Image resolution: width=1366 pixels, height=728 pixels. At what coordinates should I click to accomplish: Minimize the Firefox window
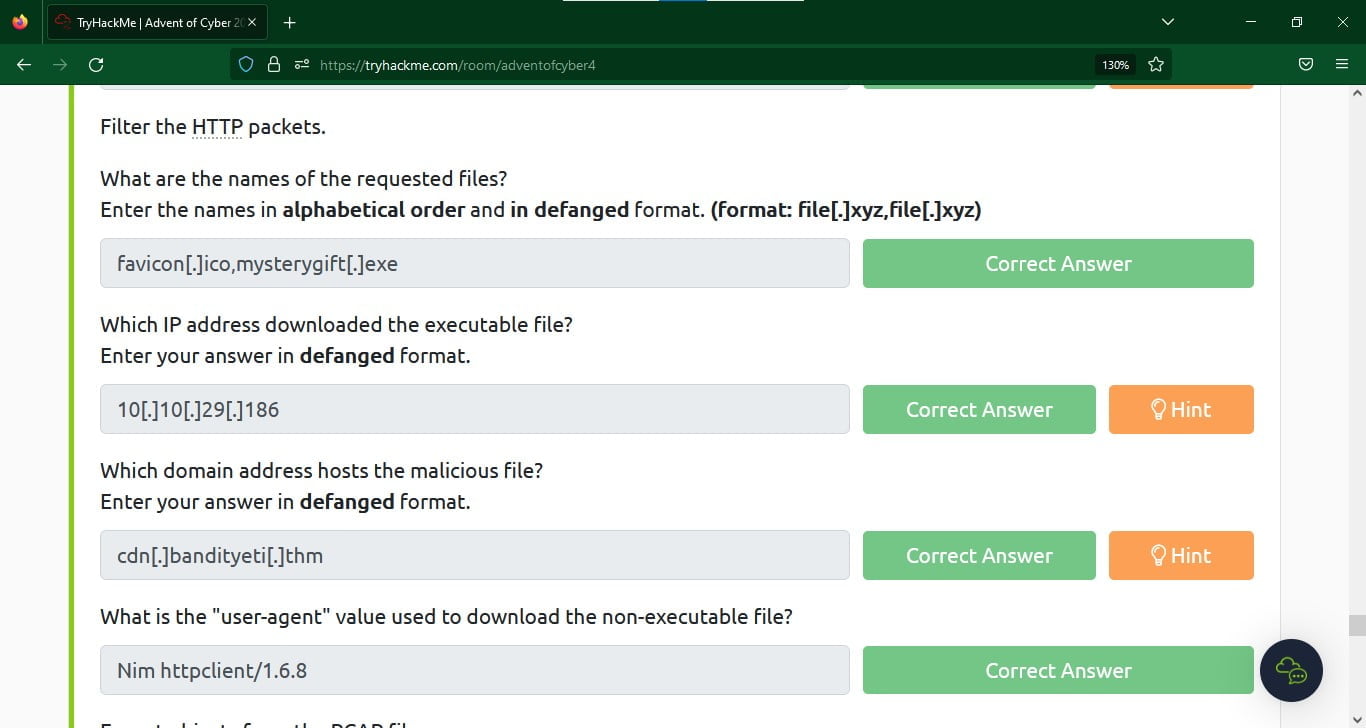(1250, 22)
